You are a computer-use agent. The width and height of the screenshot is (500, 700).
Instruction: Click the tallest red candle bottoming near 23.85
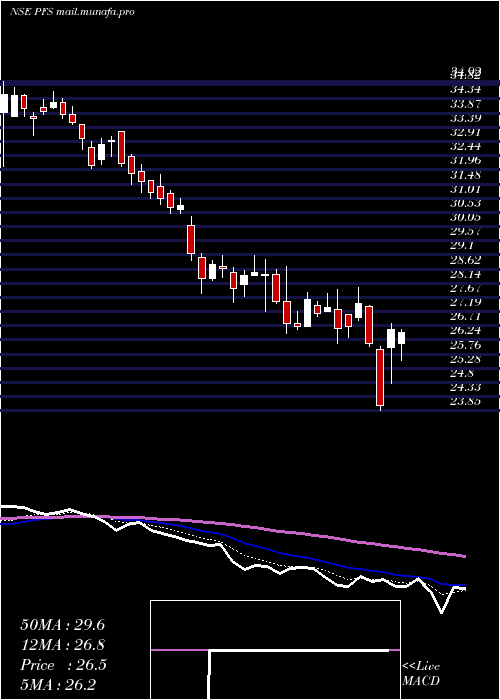(x=380, y=377)
